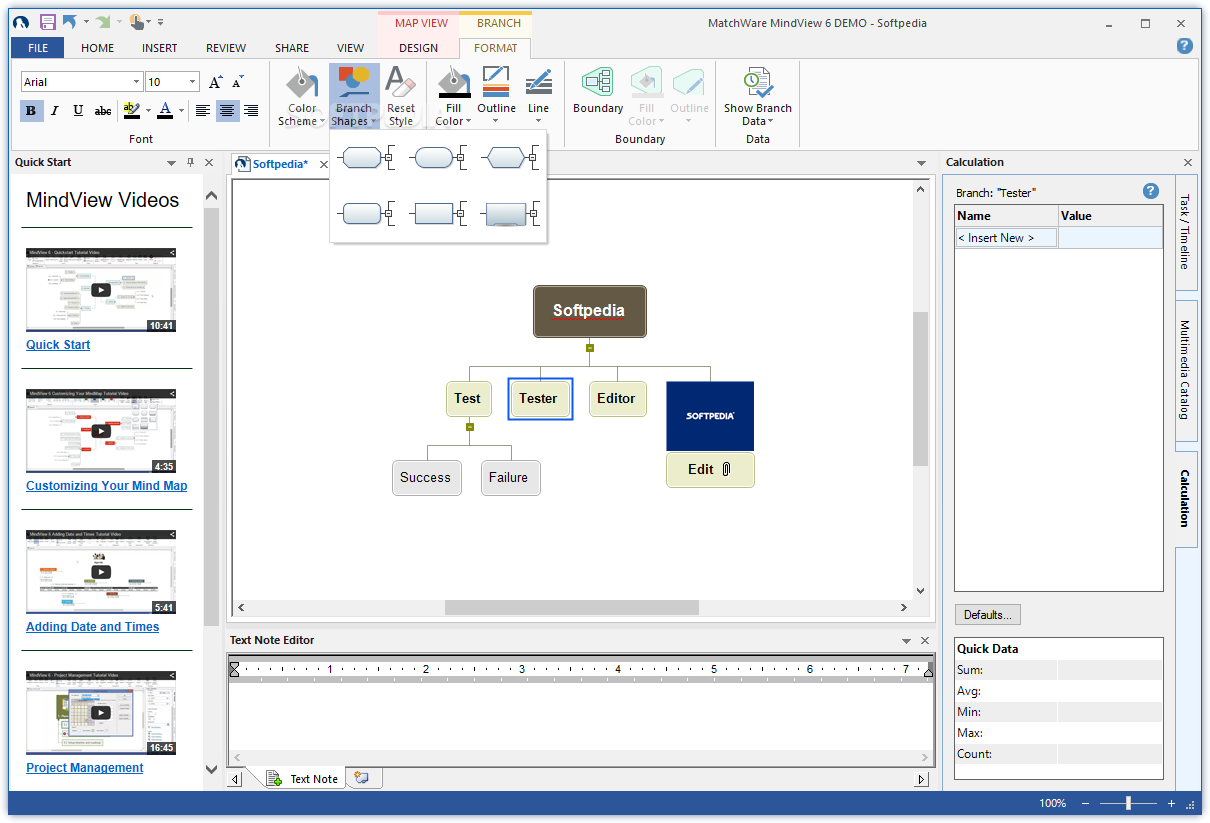
Task: Align text right
Action: pyautogui.click(x=251, y=110)
